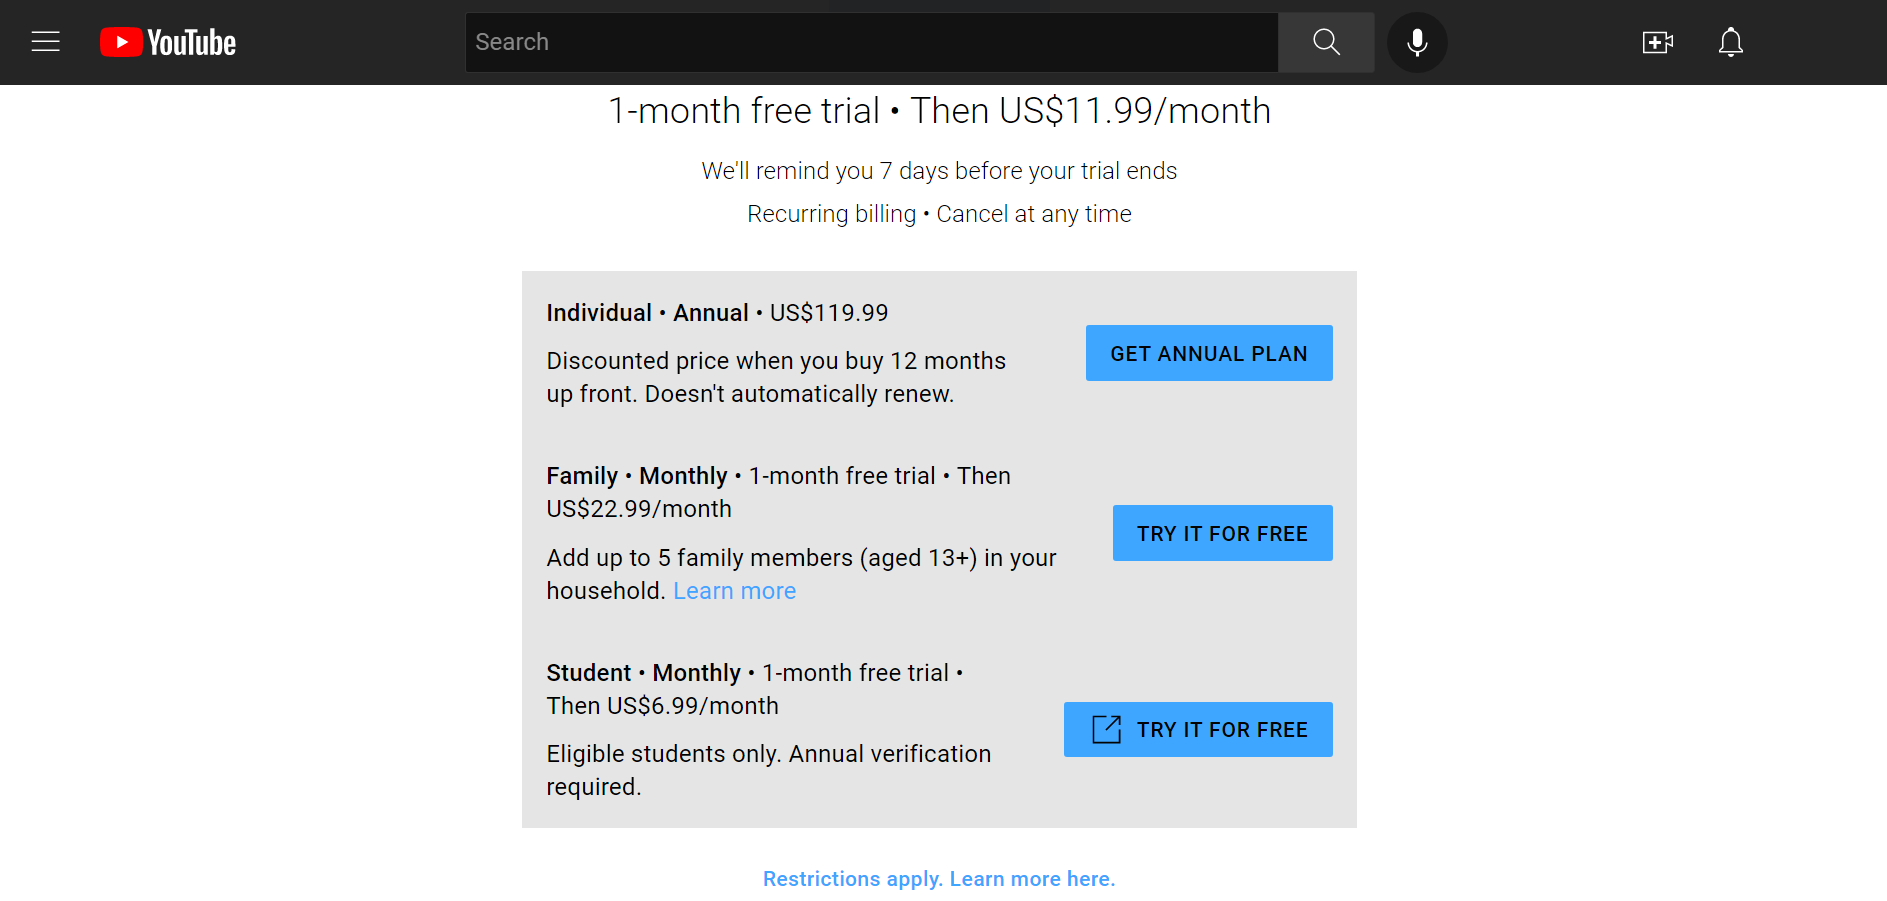Click the YouTube wordmark text
Screen dimensions: 1887x901
pyautogui.click(x=192, y=43)
